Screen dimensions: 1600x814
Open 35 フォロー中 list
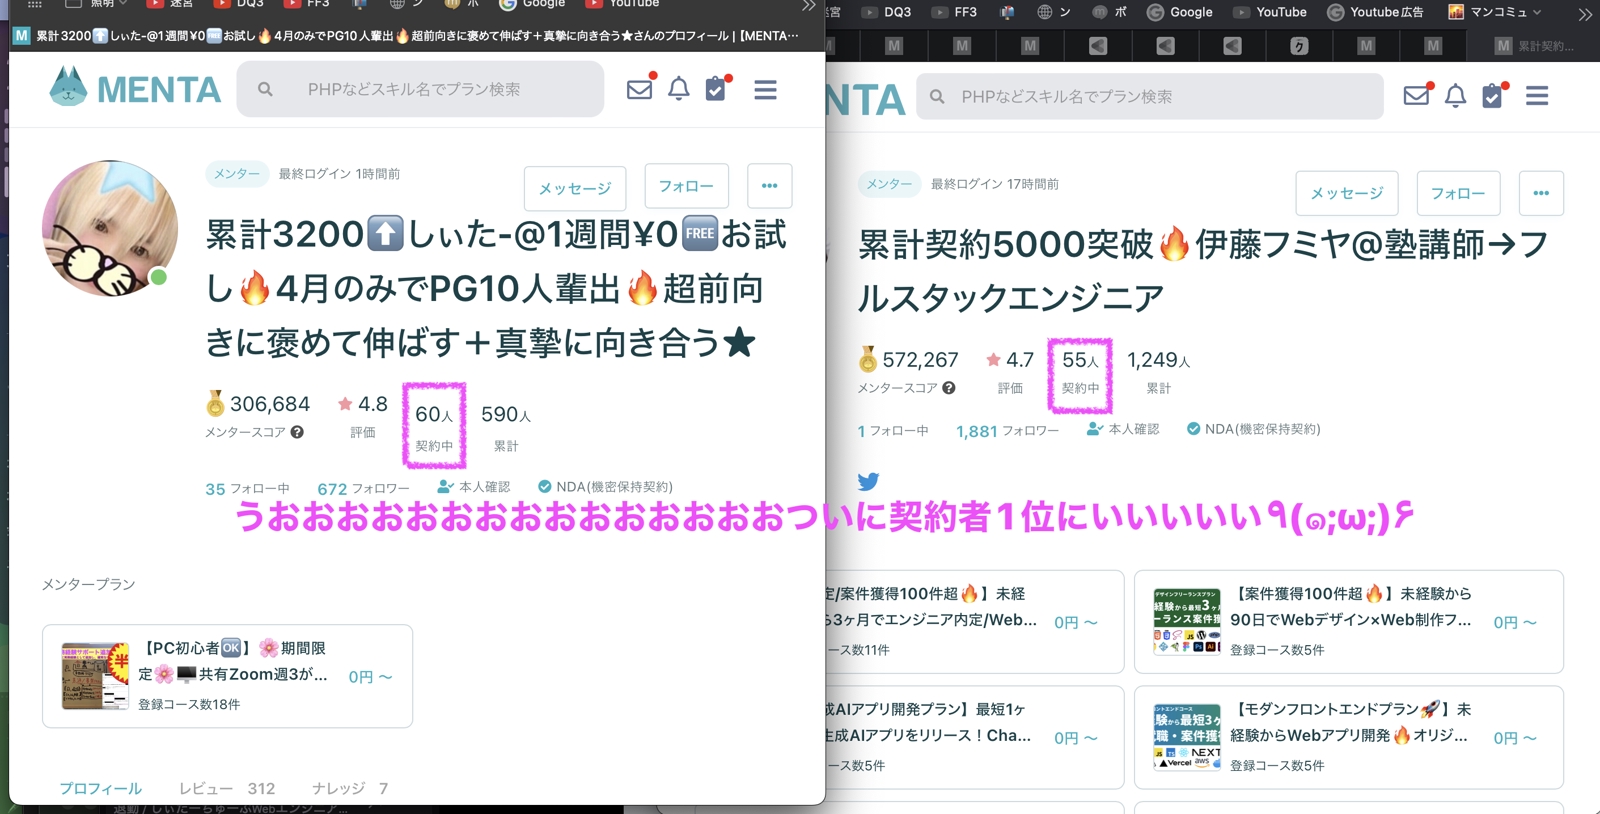pos(247,488)
